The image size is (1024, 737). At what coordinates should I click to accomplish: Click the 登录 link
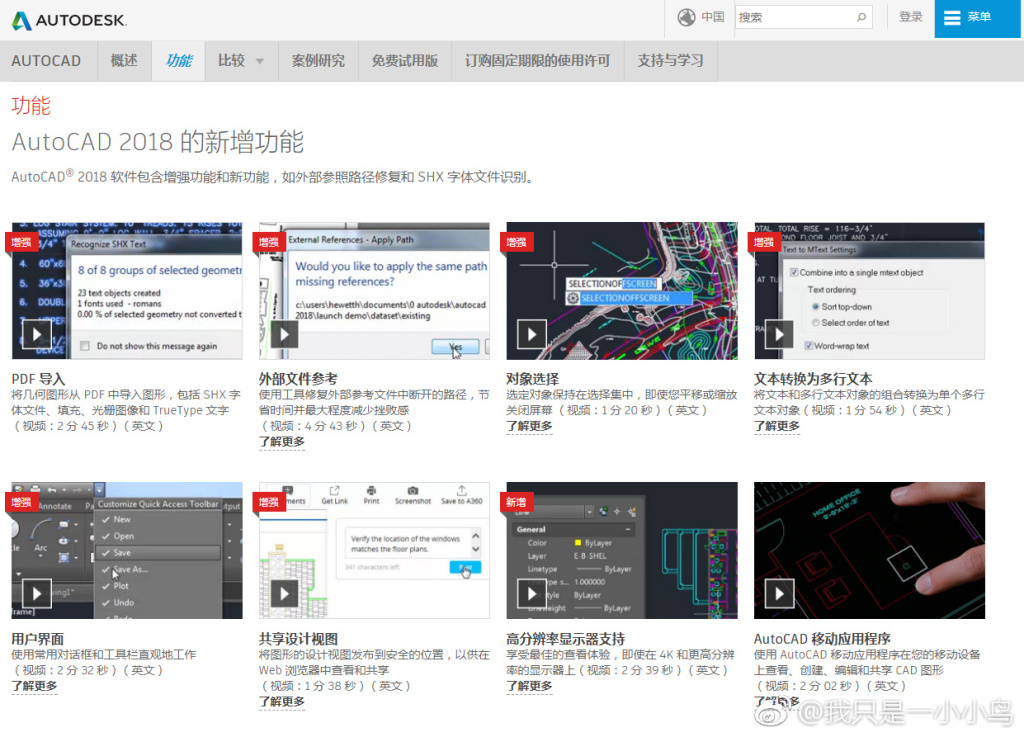(910, 17)
